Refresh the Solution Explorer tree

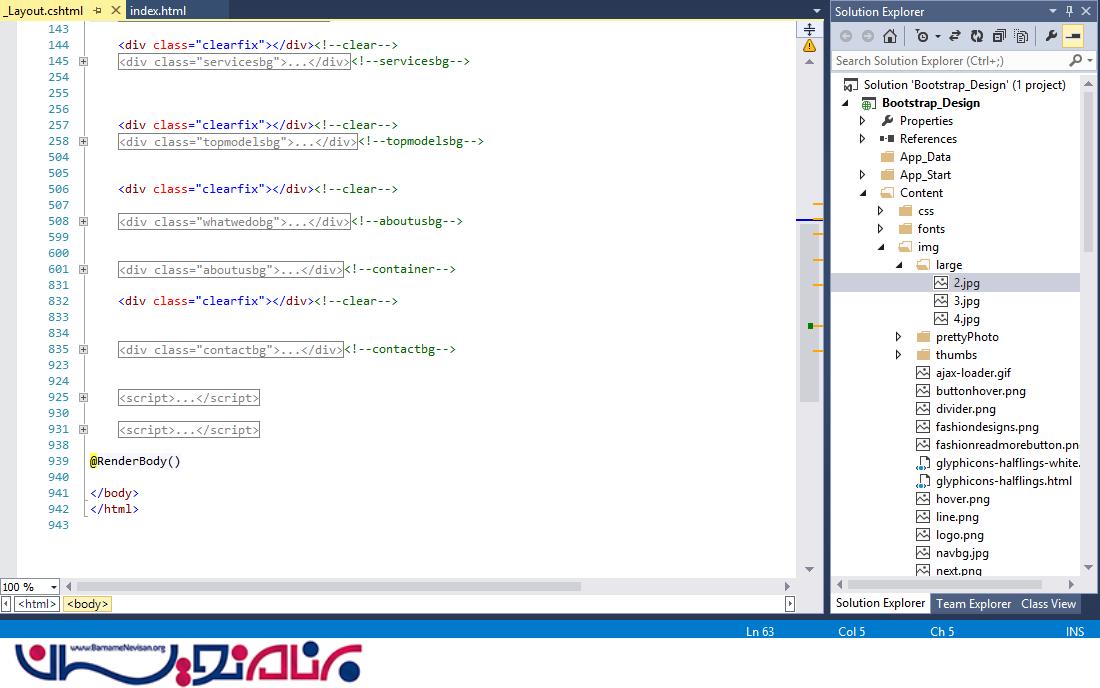[x=976, y=36]
